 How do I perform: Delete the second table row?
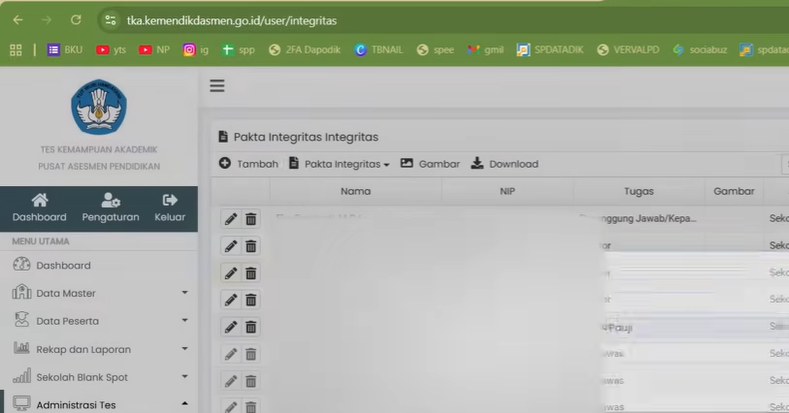pos(251,246)
